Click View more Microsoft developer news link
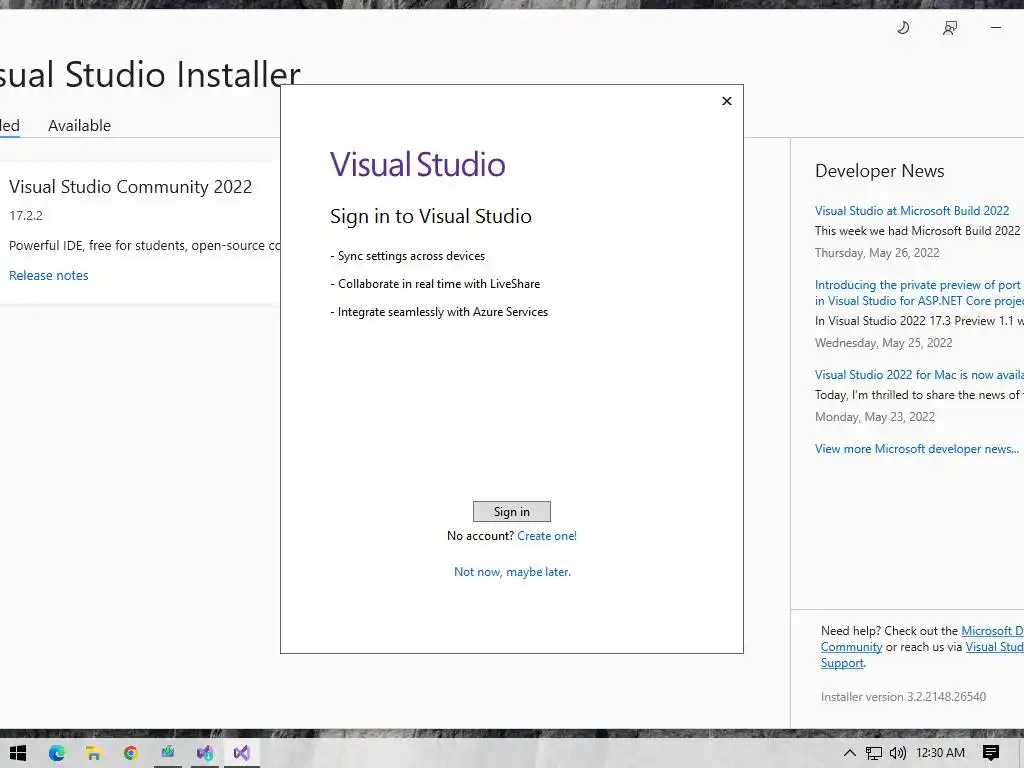 click(x=916, y=449)
